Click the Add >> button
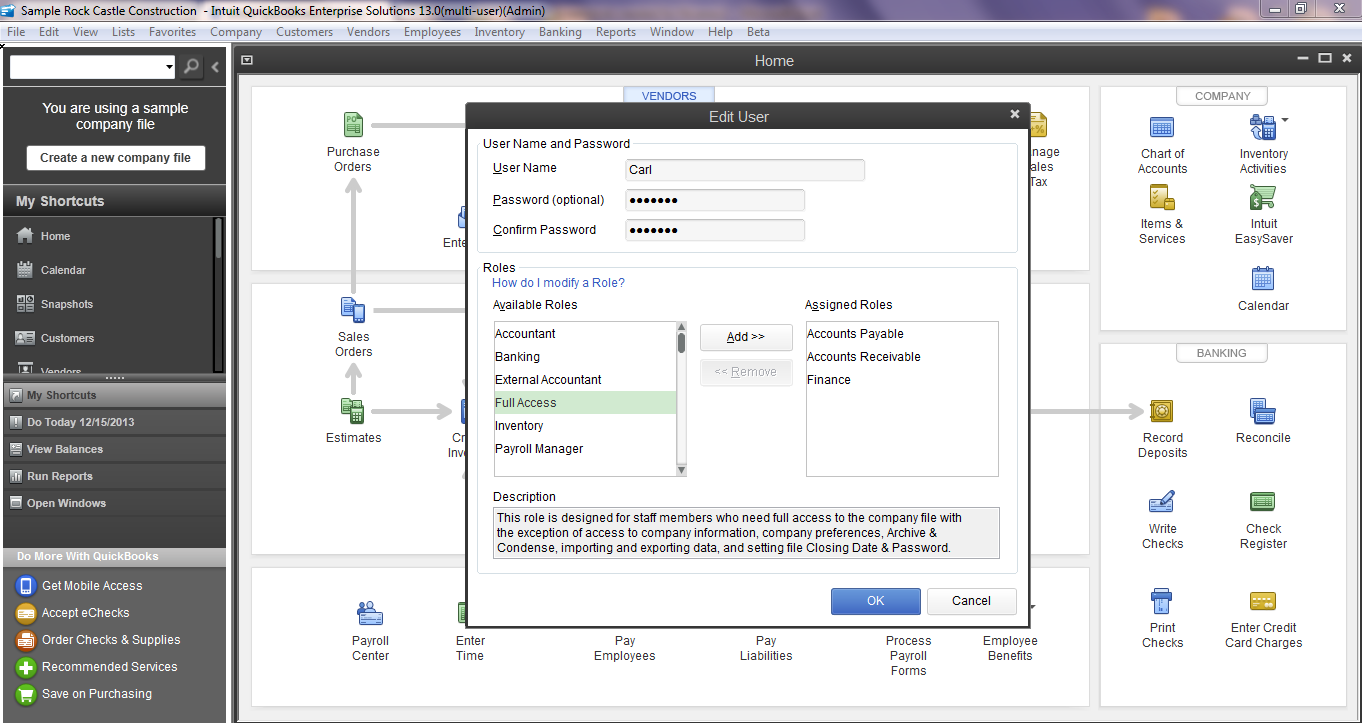This screenshot has height=723, width=1362. 746,337
